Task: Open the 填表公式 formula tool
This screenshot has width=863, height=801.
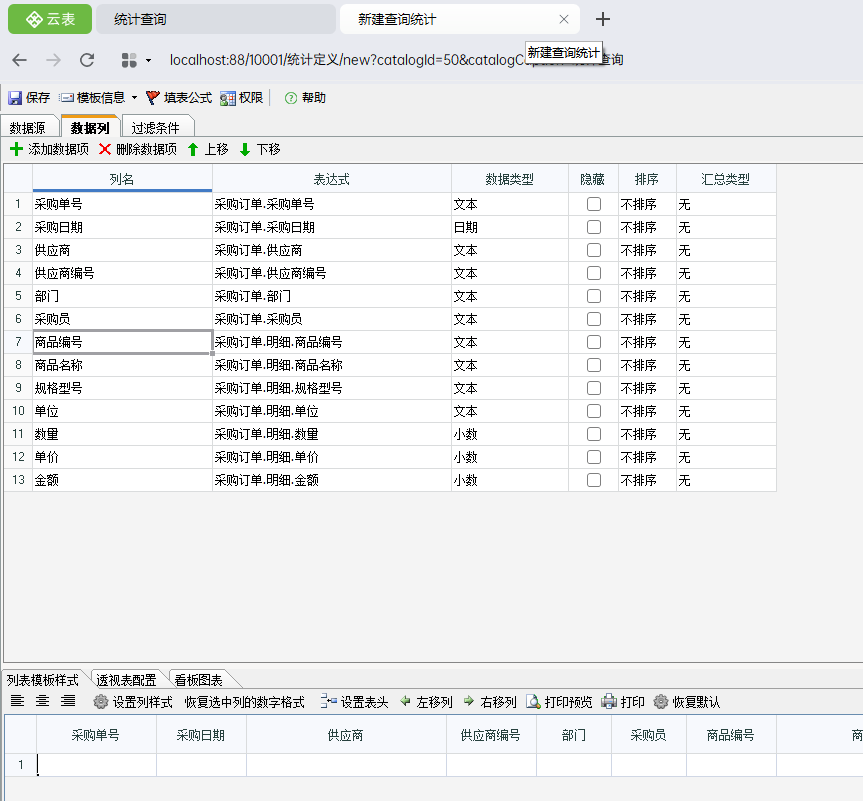Action: point(179,98)
